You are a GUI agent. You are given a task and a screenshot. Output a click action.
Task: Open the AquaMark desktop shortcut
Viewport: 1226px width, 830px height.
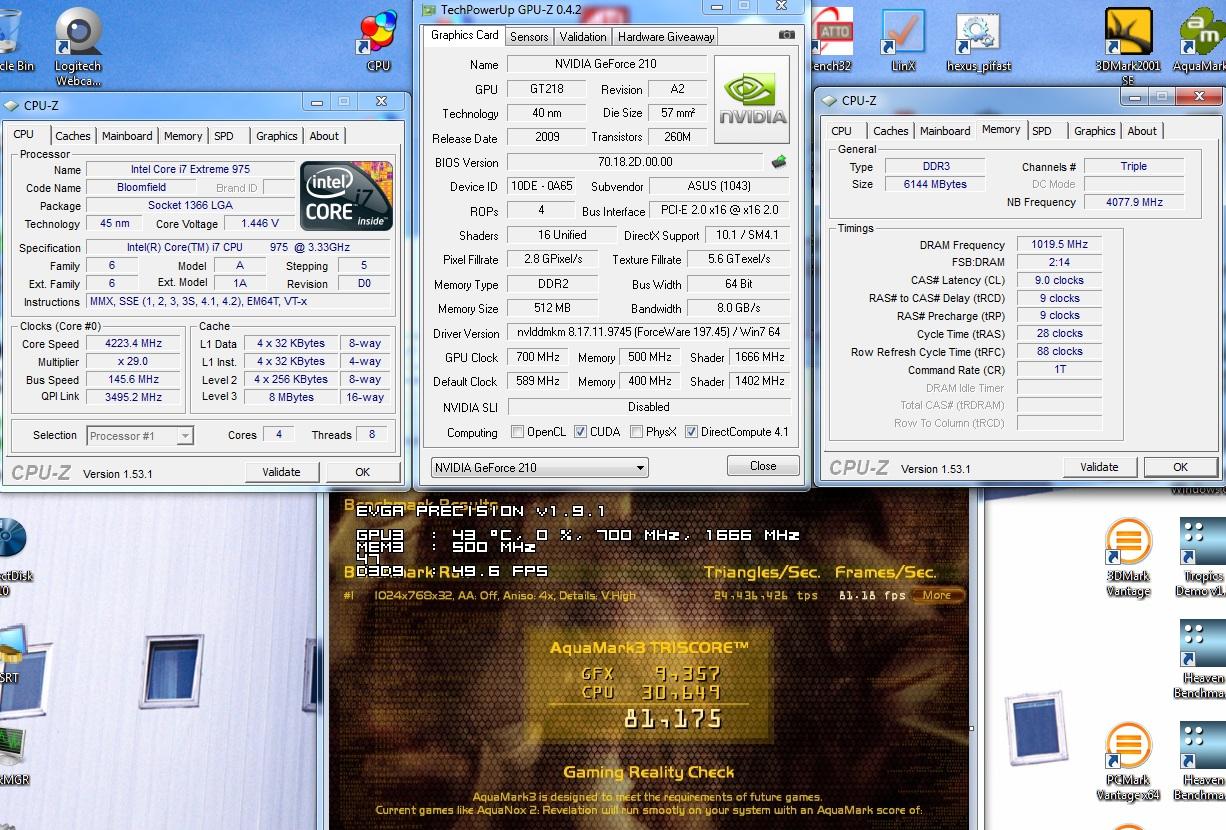(1201, 42)
